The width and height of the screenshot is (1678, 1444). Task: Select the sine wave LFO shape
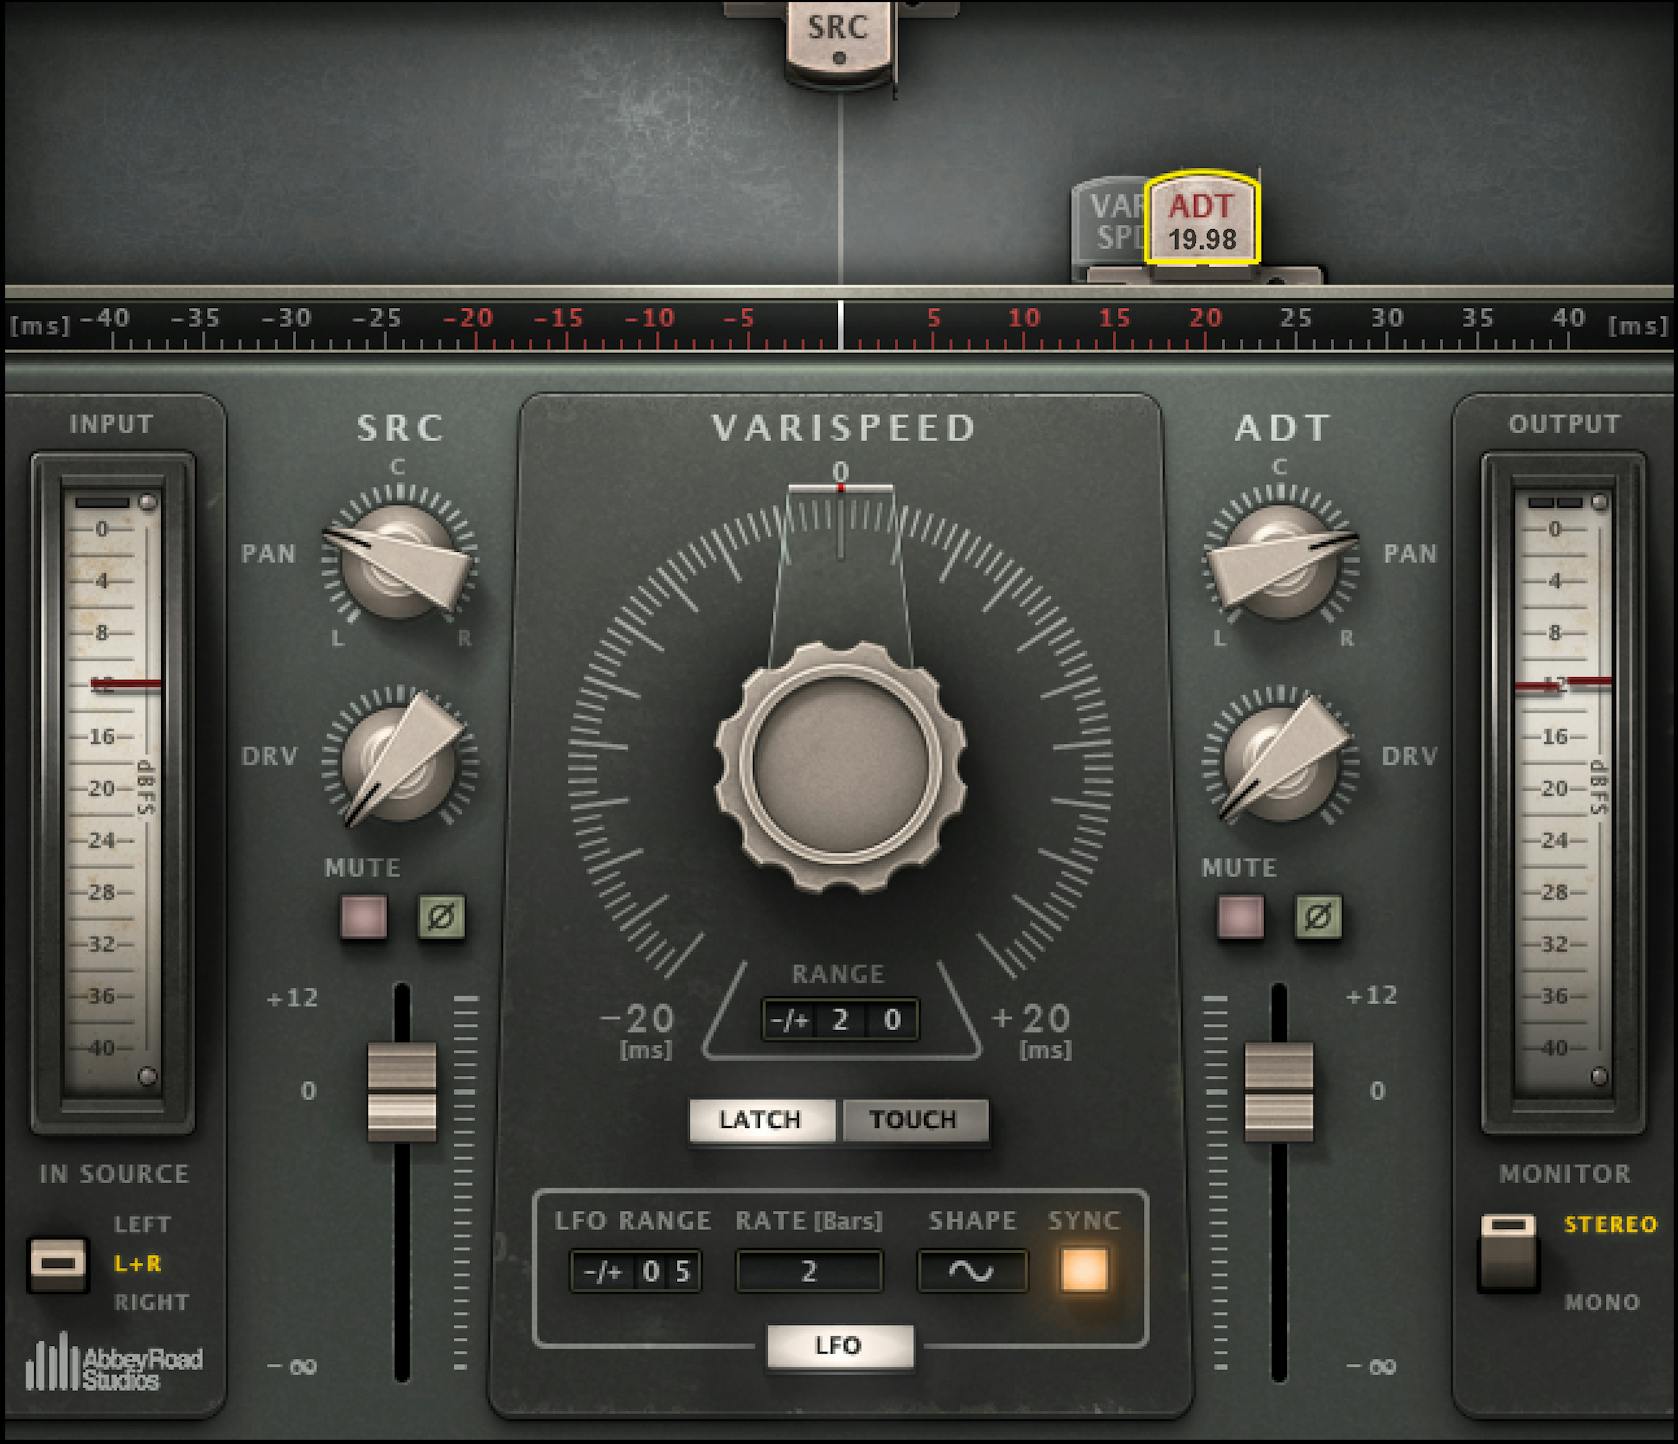(x=971, y=1271)
